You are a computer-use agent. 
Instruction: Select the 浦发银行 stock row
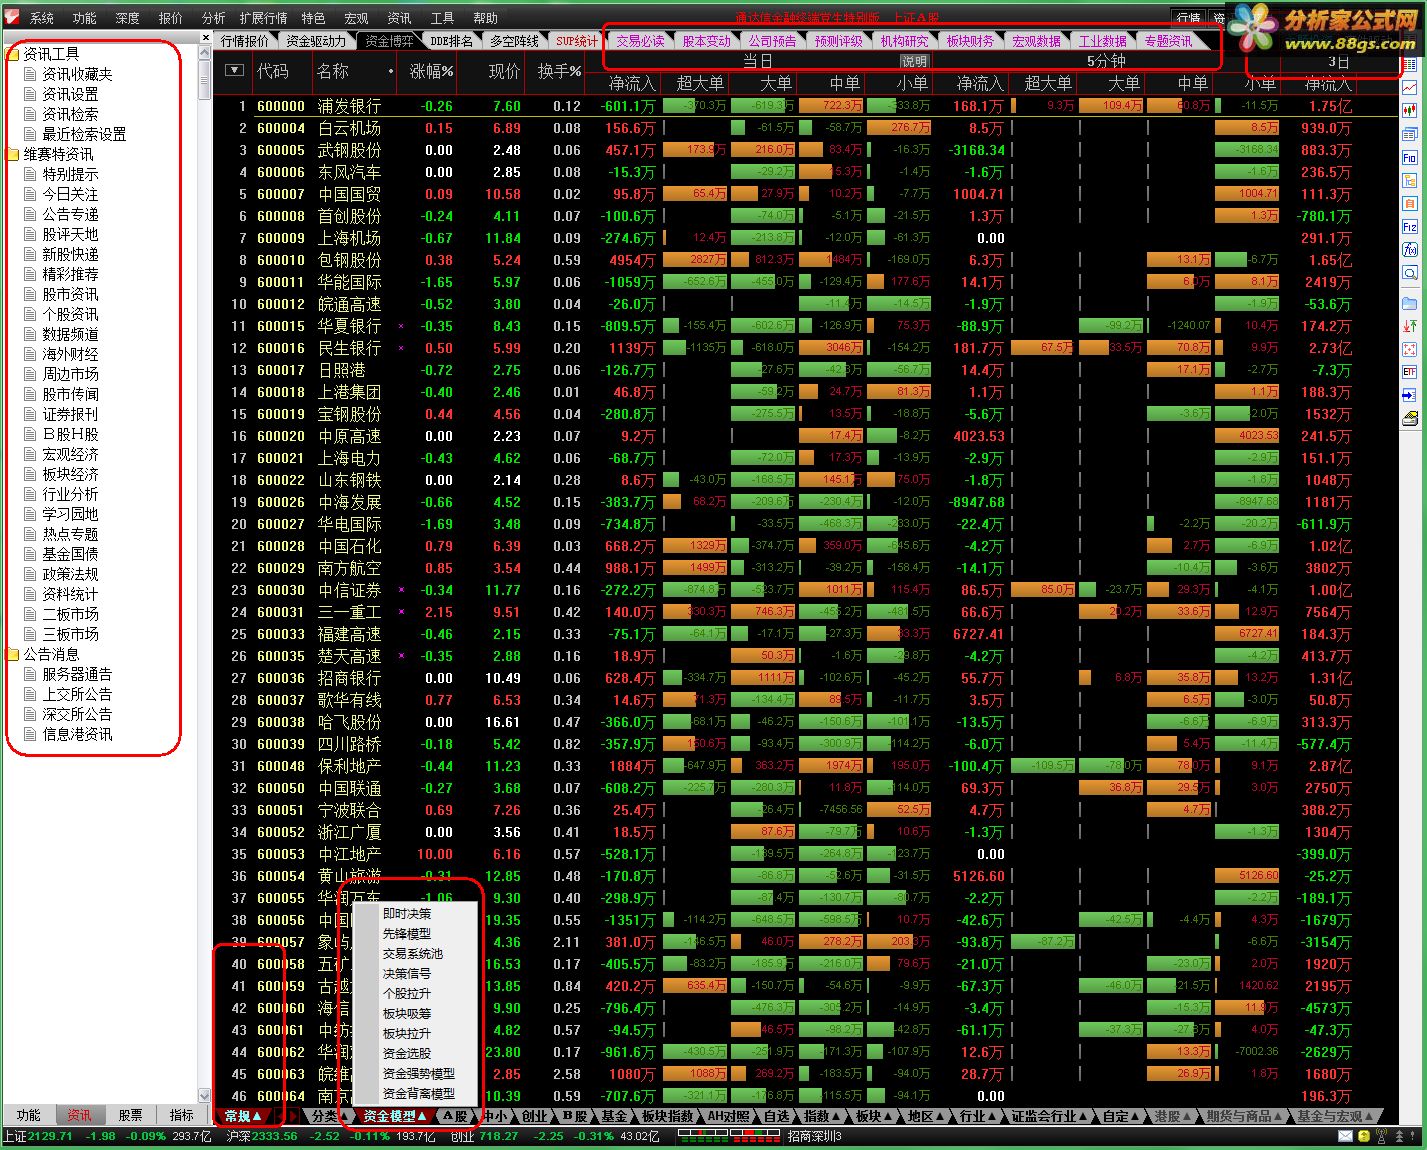click(x=805, y=106)
